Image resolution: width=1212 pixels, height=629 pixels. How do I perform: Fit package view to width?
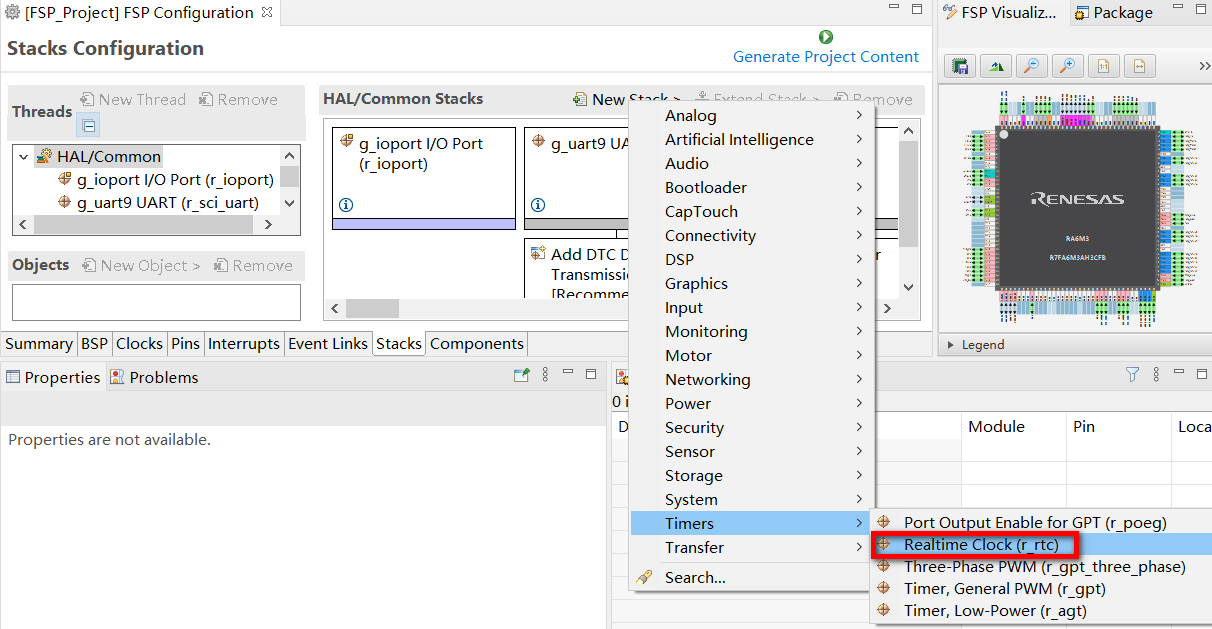pos(1139,66)
